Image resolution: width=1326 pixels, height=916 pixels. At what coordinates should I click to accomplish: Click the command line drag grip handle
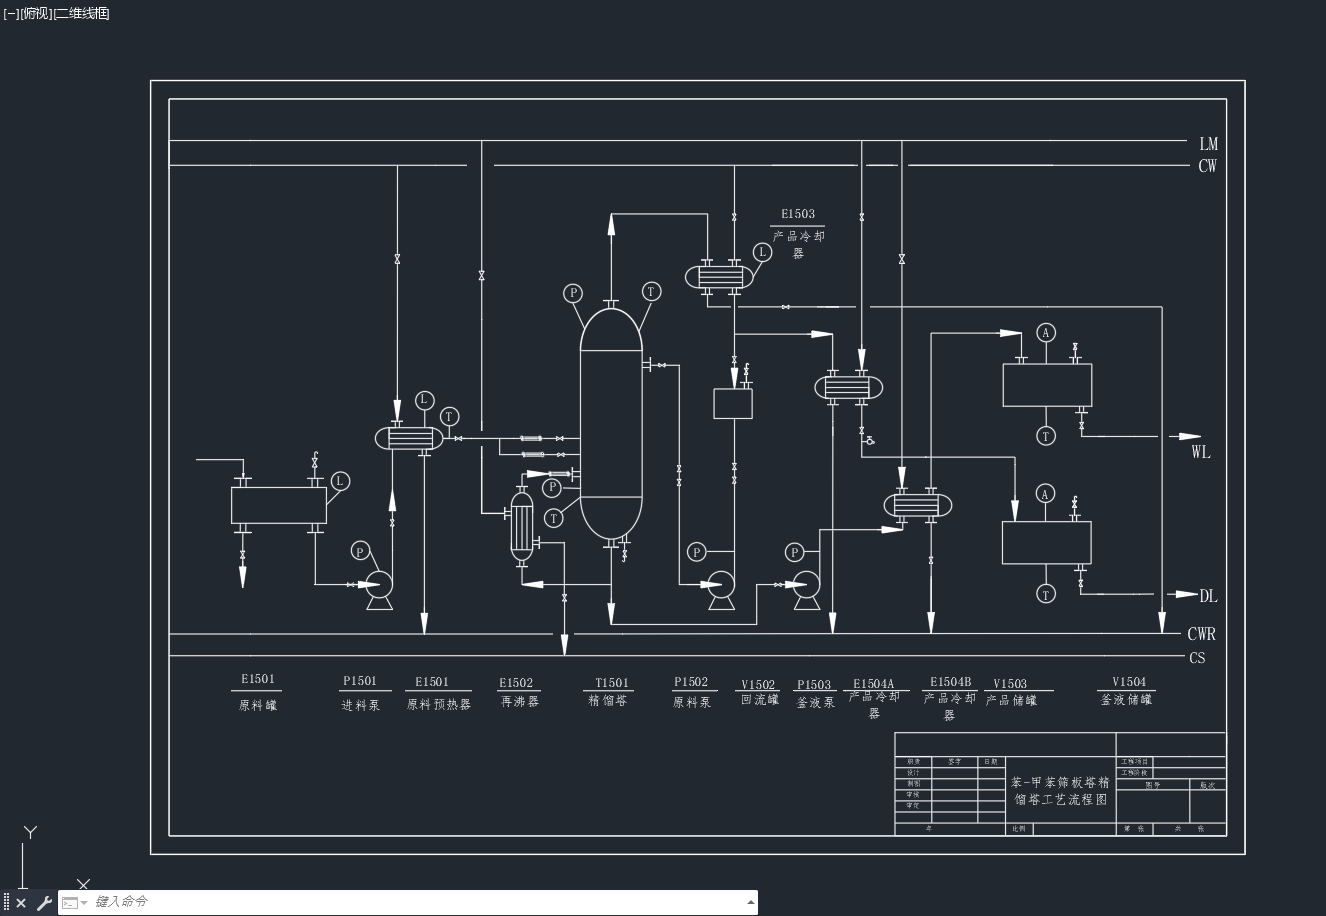click(6, 903)
